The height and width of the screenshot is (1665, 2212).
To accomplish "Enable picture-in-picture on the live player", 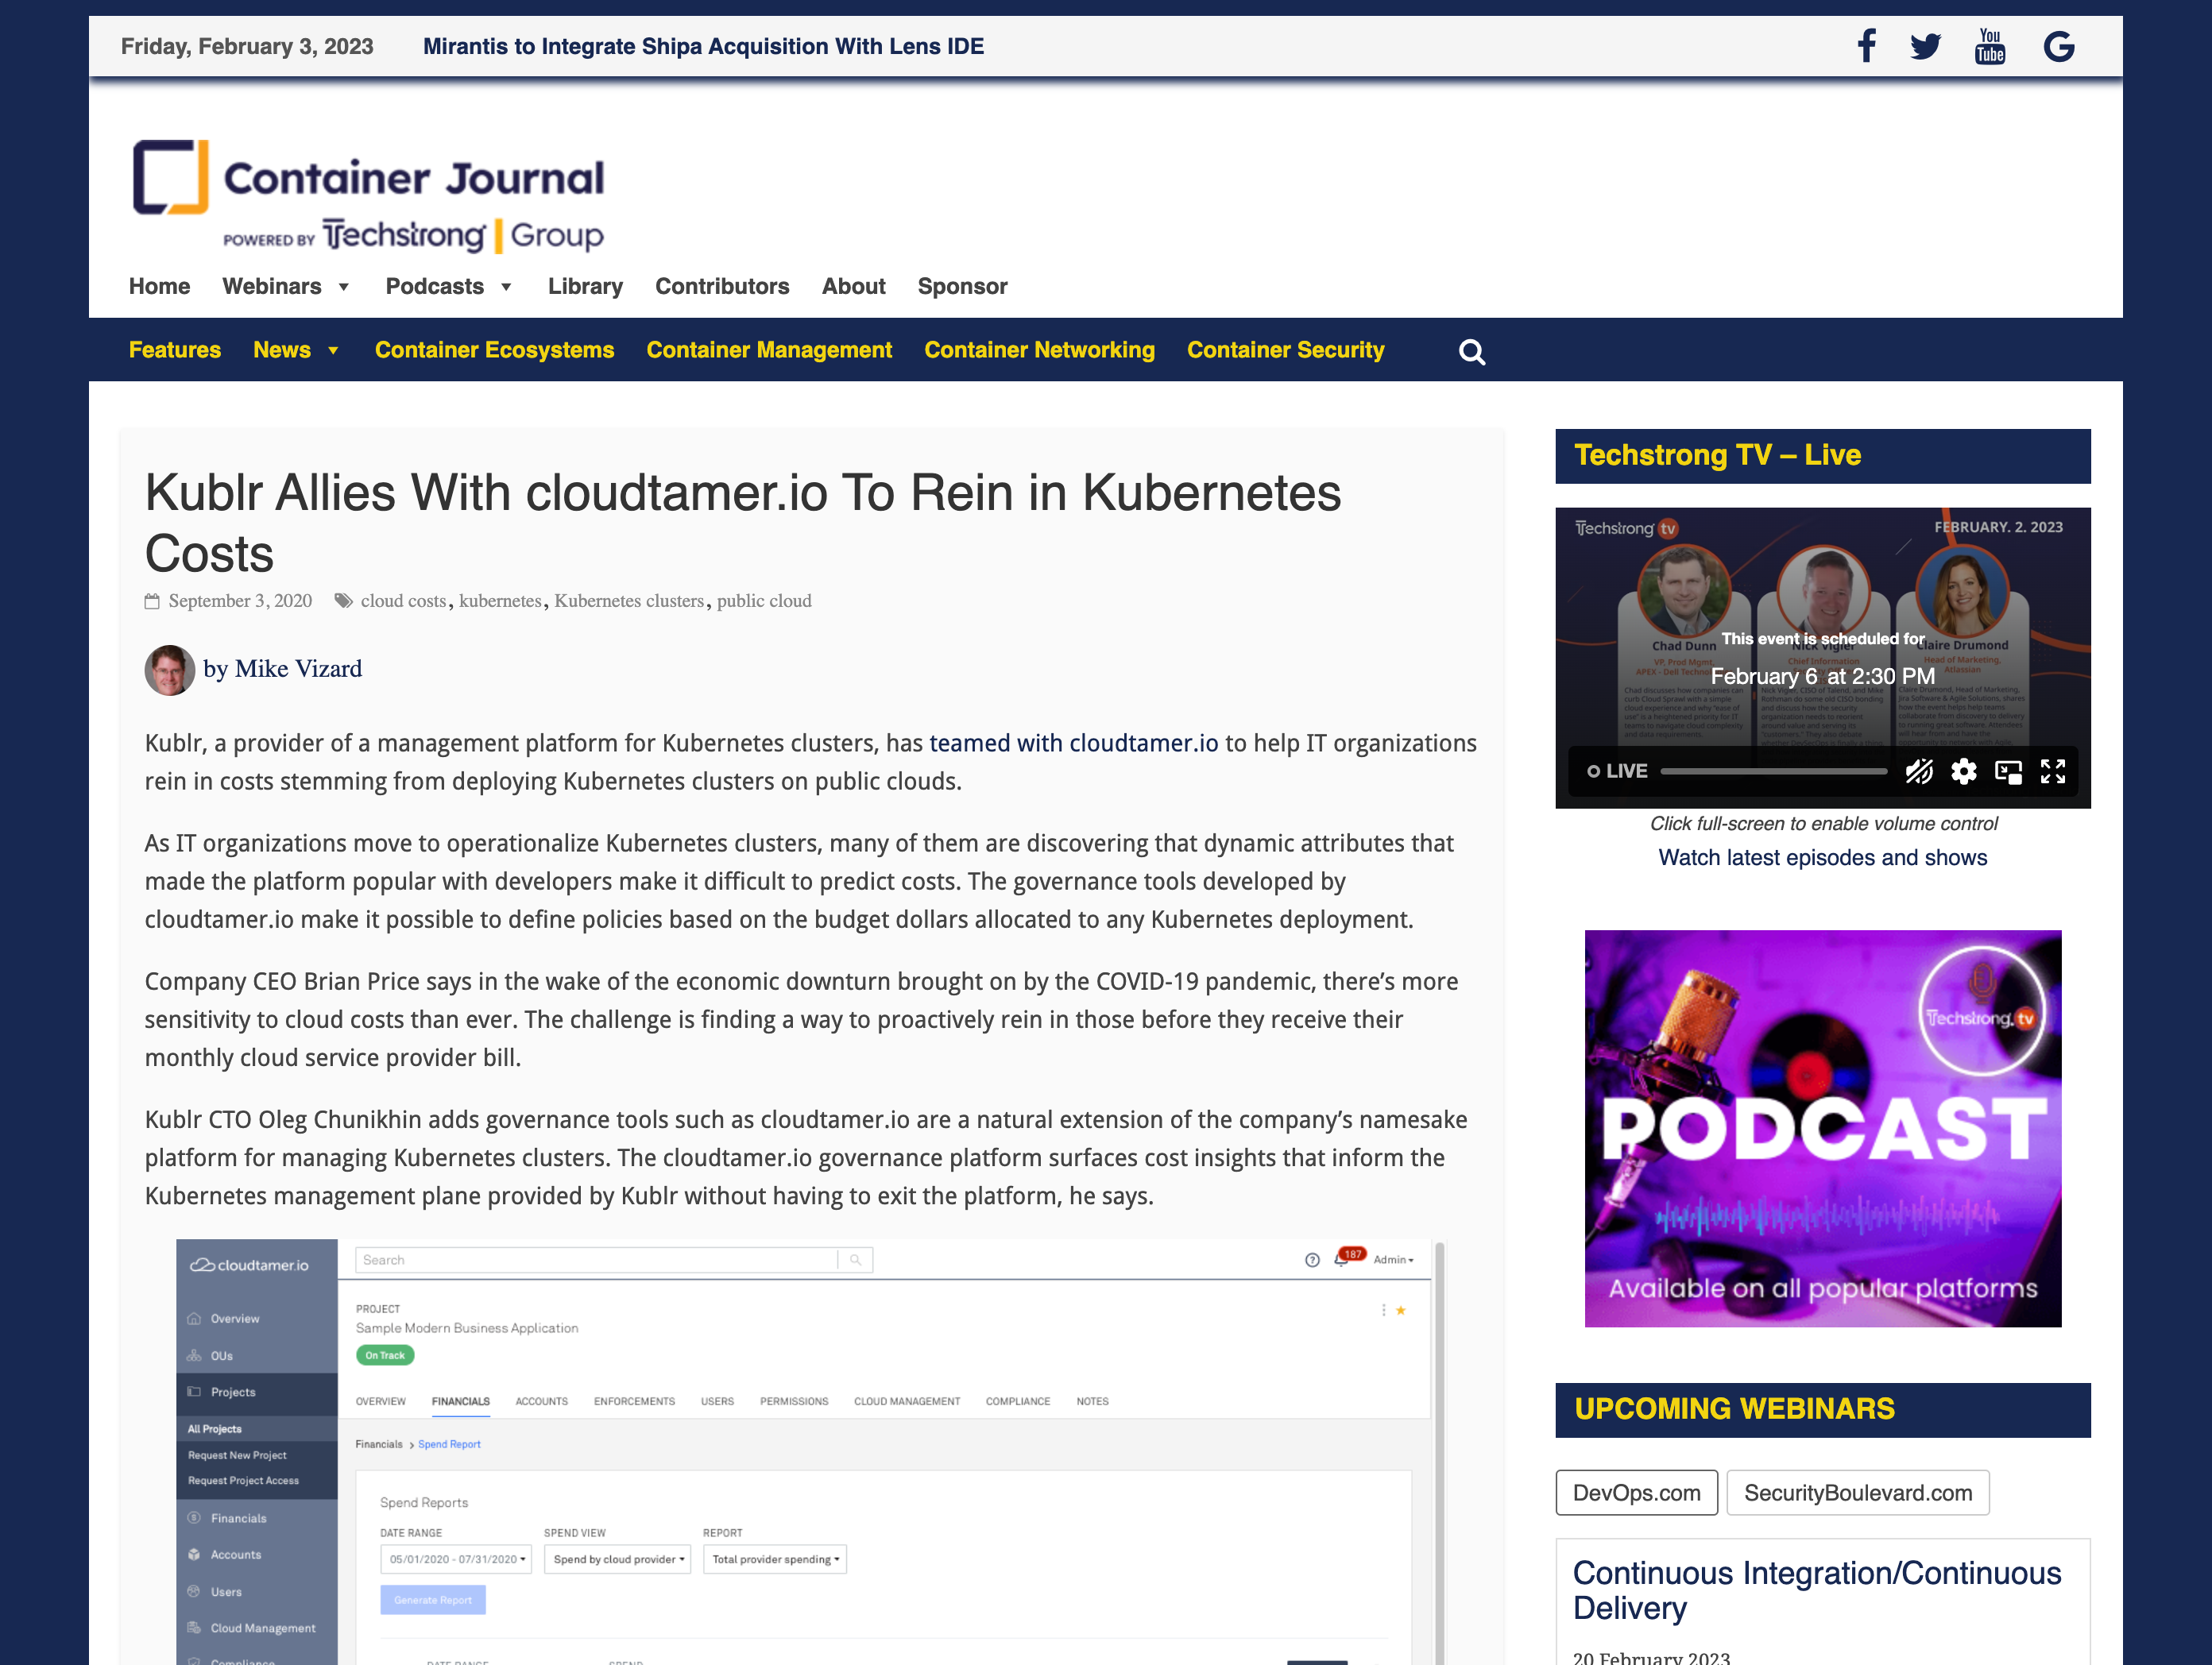I will [x=2008, y=771].
